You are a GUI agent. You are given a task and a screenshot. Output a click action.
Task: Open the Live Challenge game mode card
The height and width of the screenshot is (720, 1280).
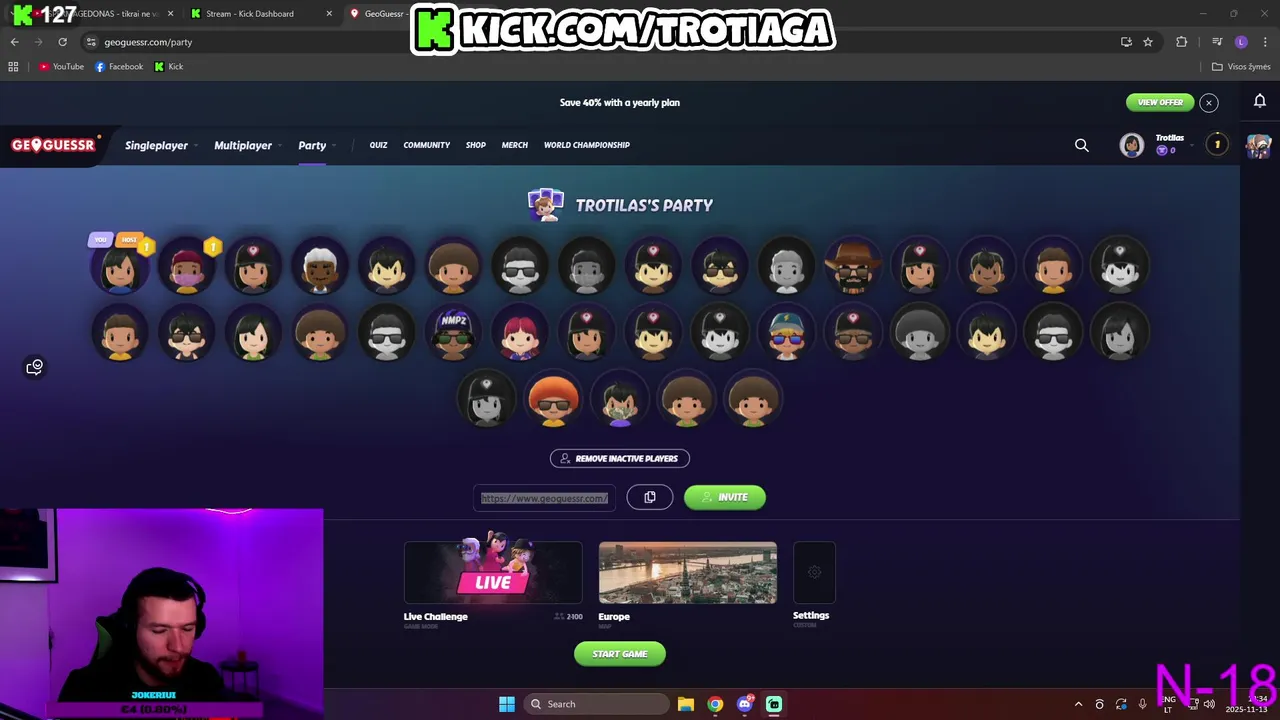[x=493, y=573]
